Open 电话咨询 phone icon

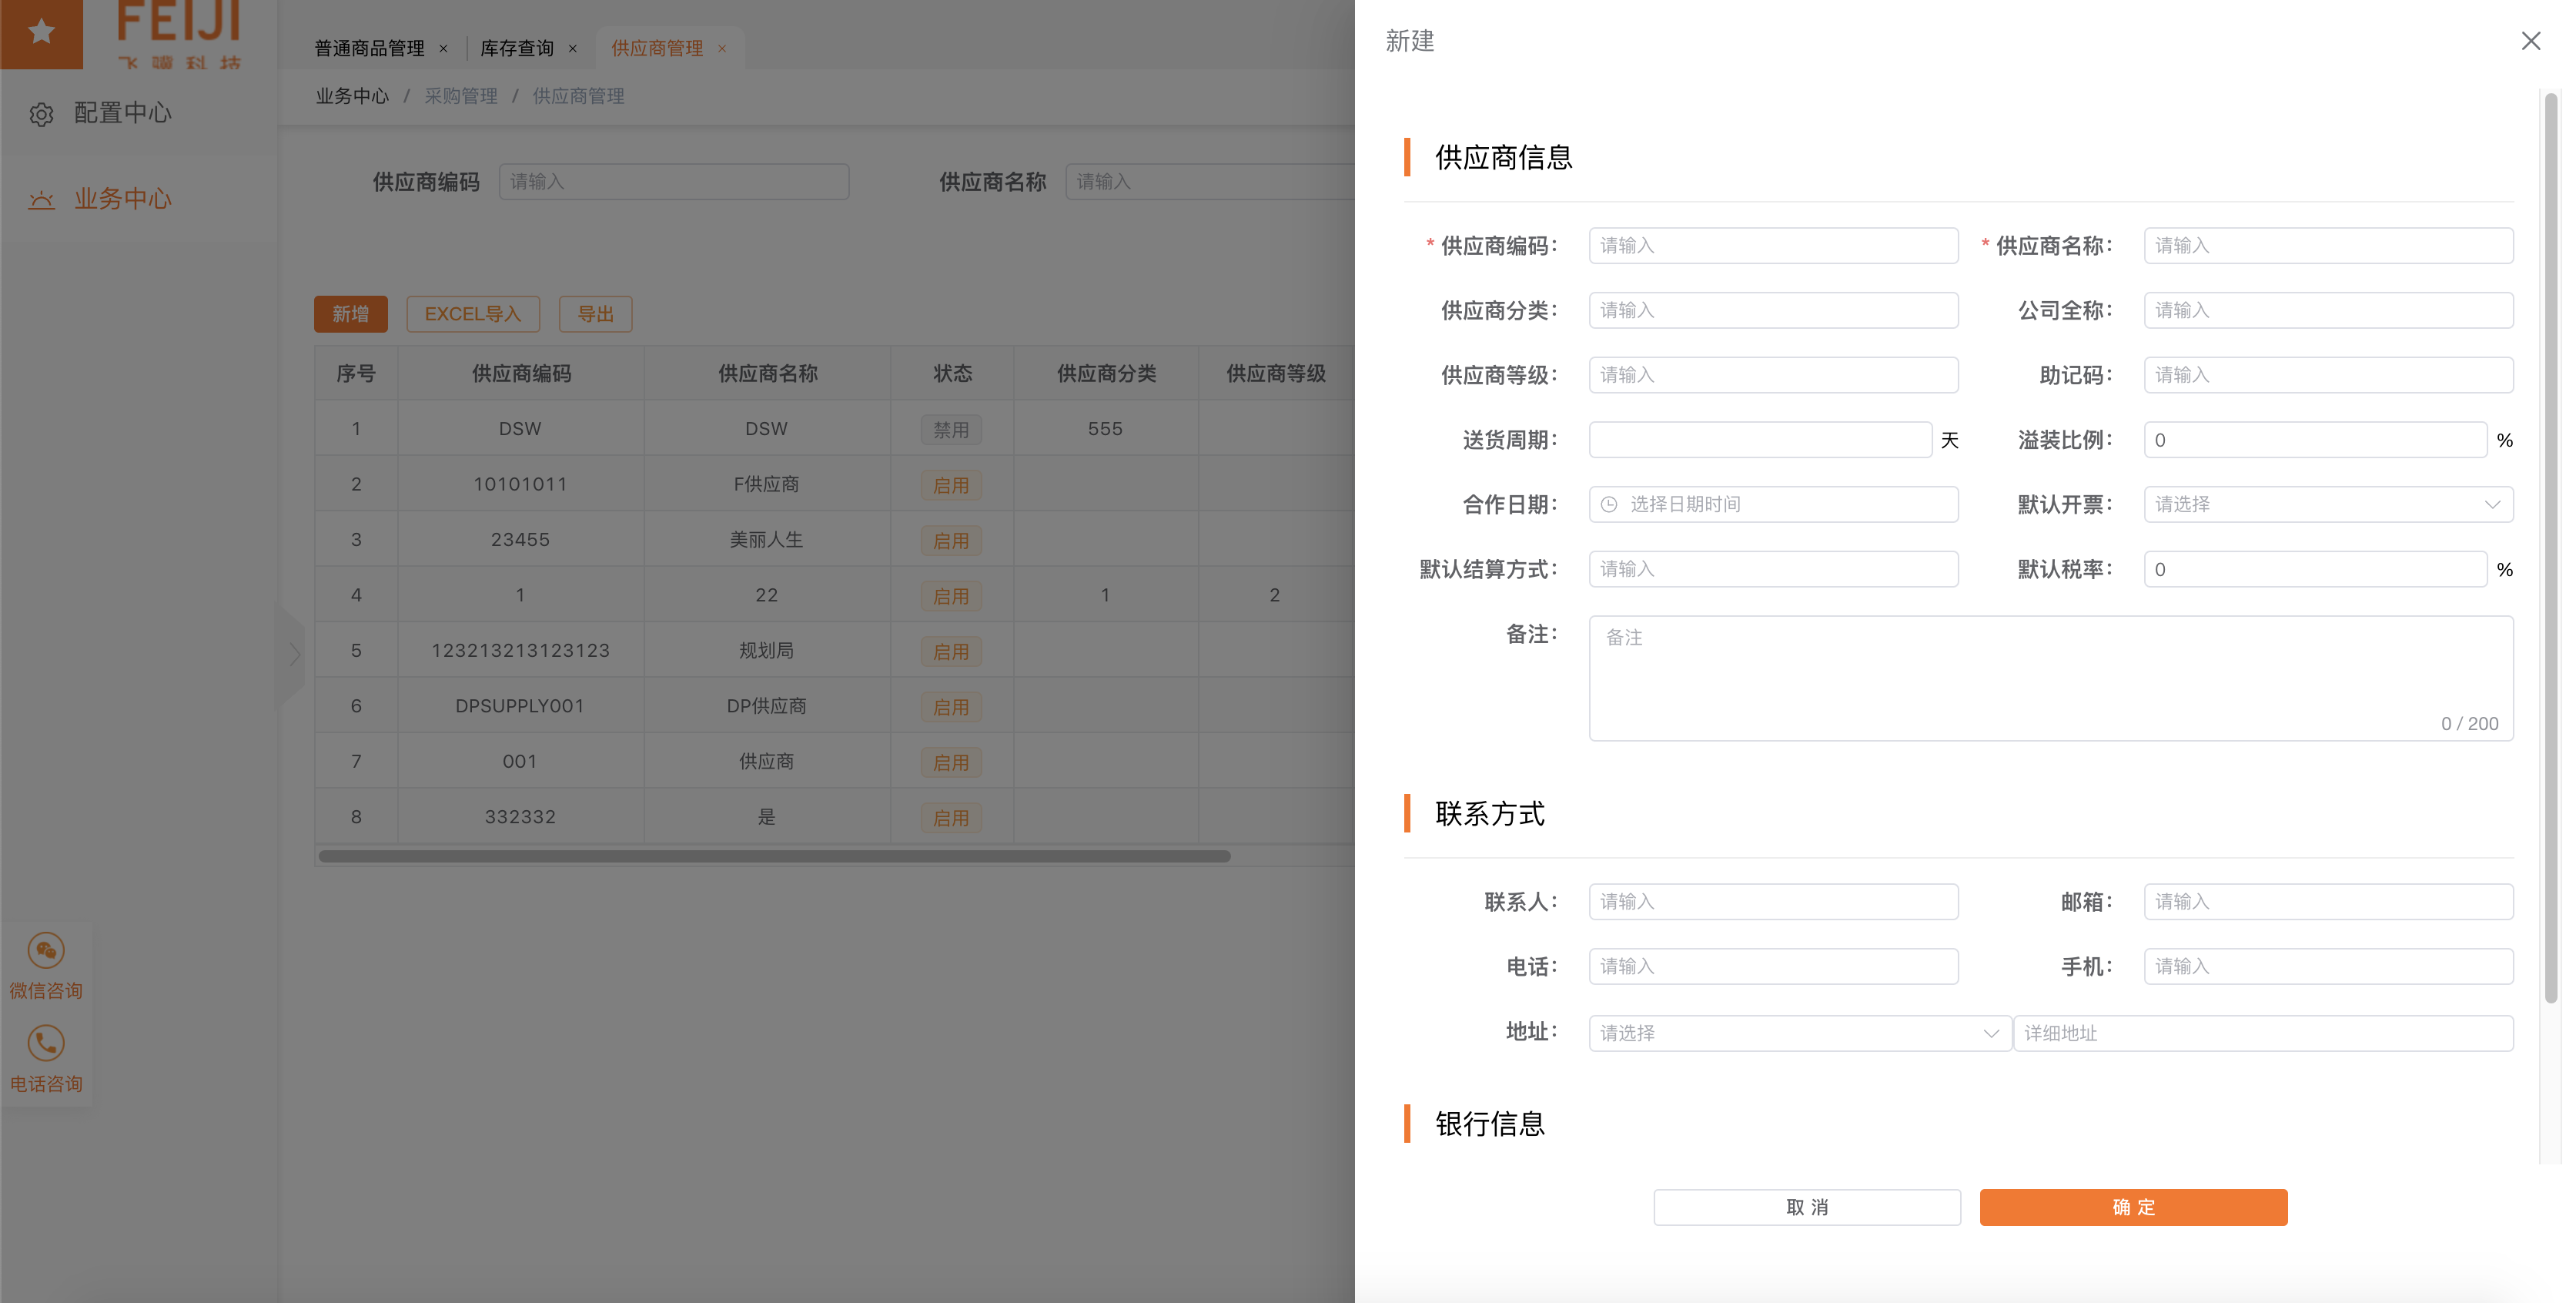click(46, 1043)
